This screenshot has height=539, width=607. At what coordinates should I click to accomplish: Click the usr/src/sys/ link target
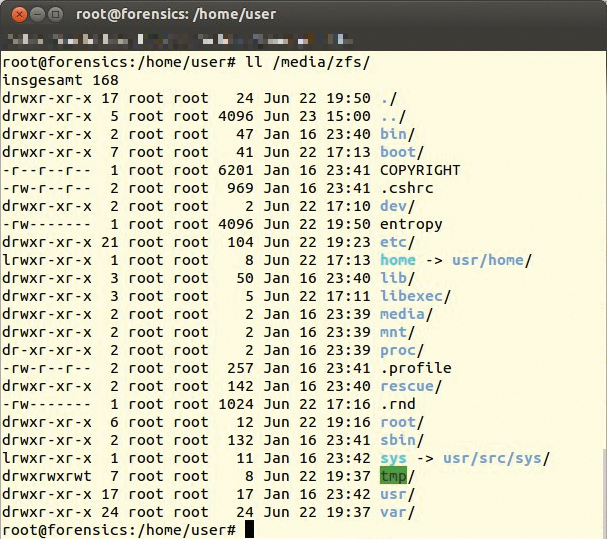click(496, 458)
